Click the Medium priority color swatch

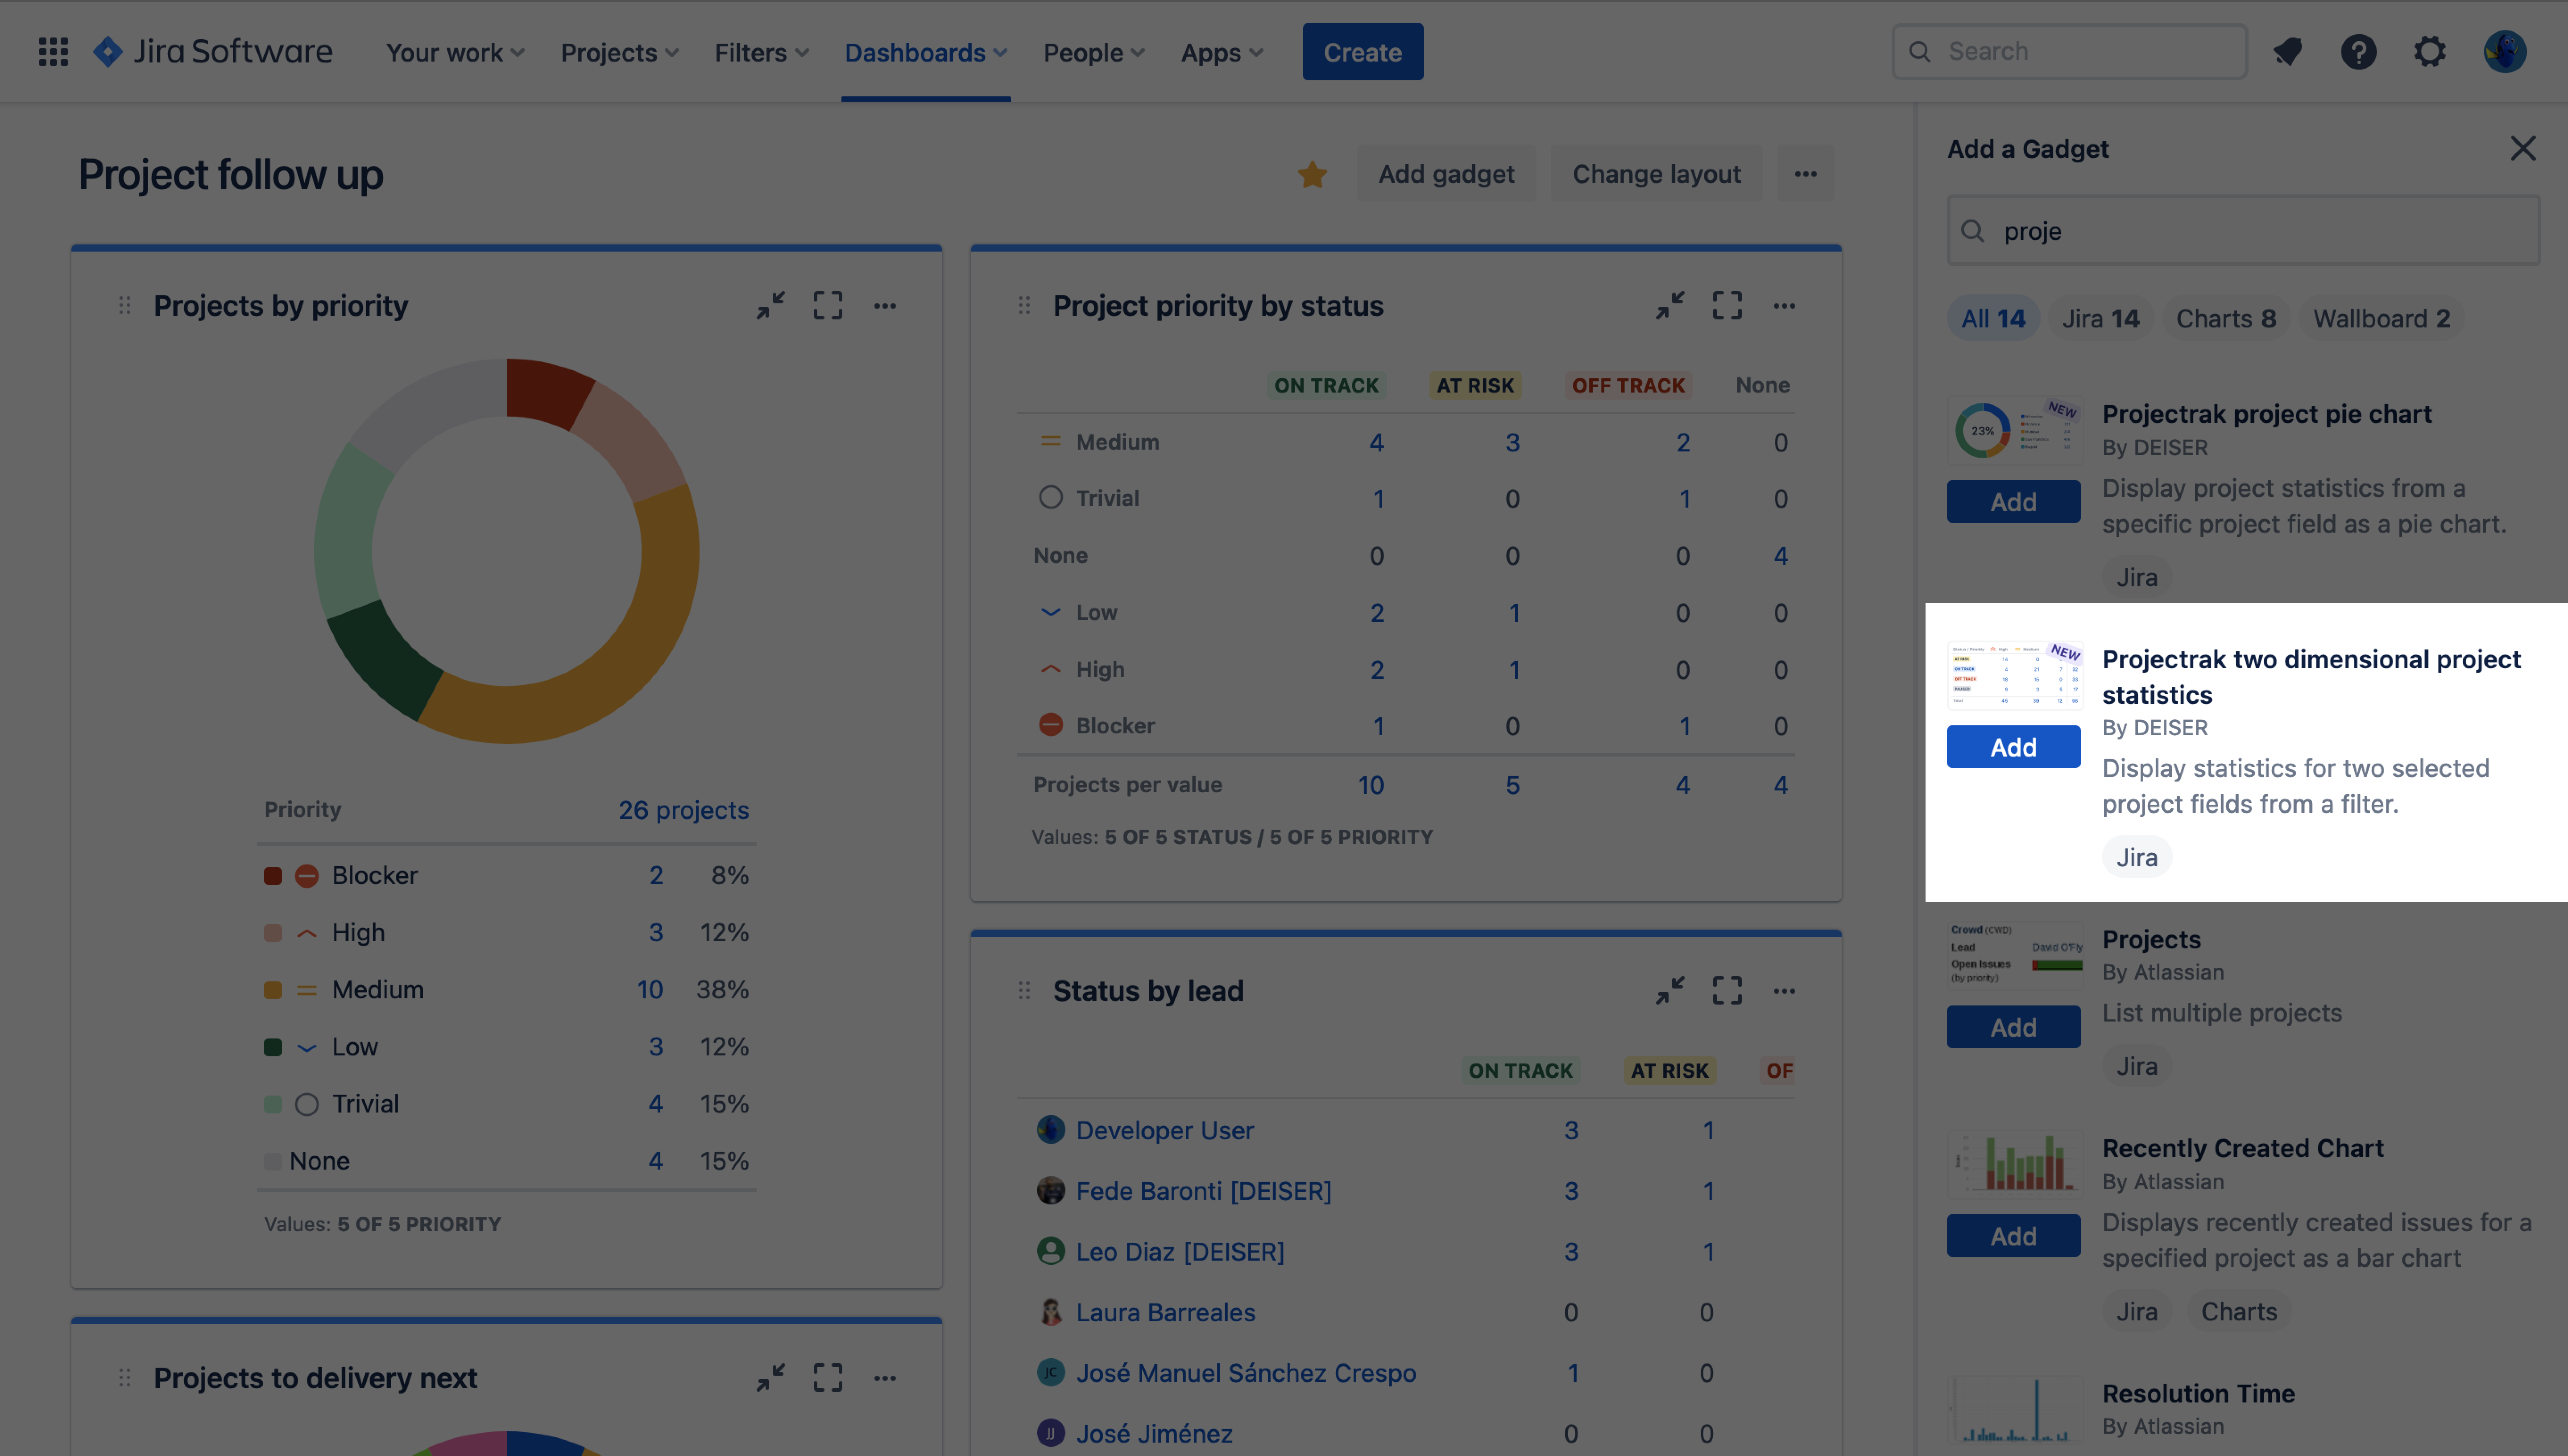(x=272, y=989)
